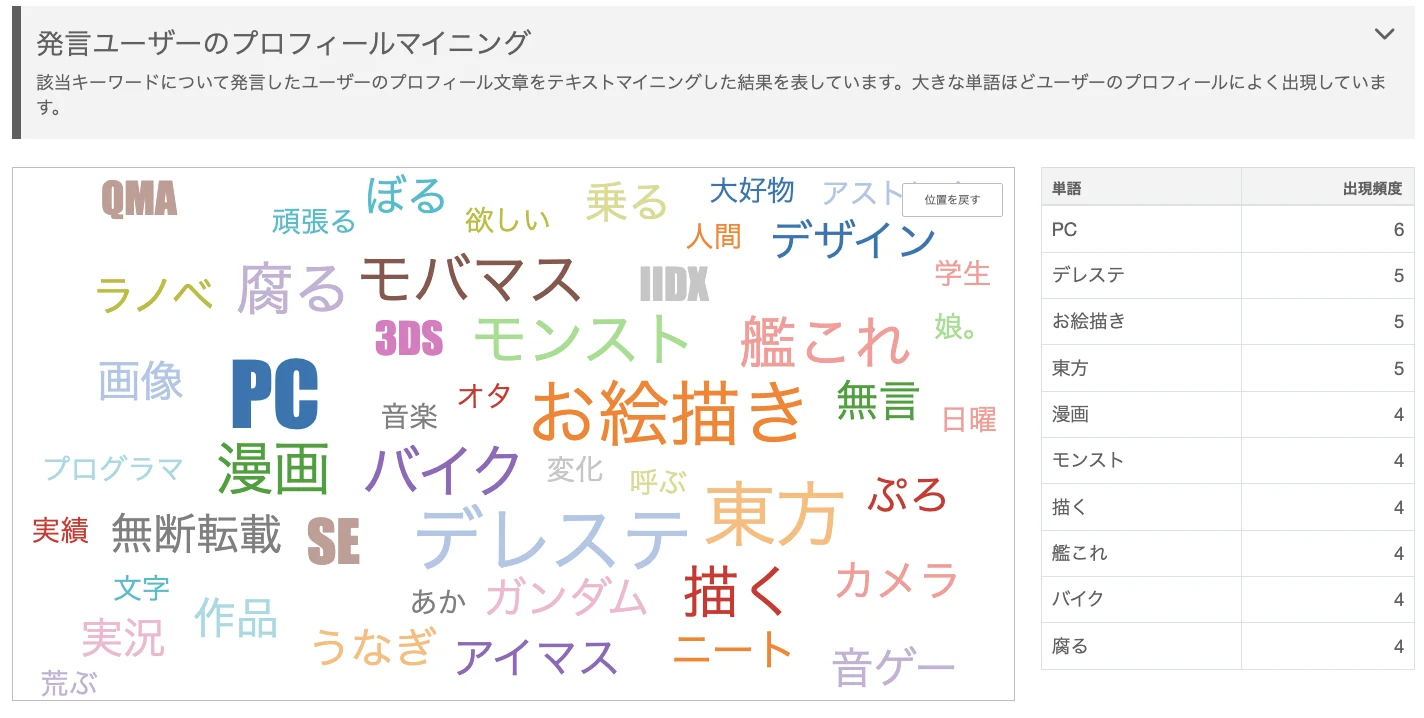The image size is (1424, 718).
Task: Click the pink カメラ word in cloud
Action: point(897,579)
